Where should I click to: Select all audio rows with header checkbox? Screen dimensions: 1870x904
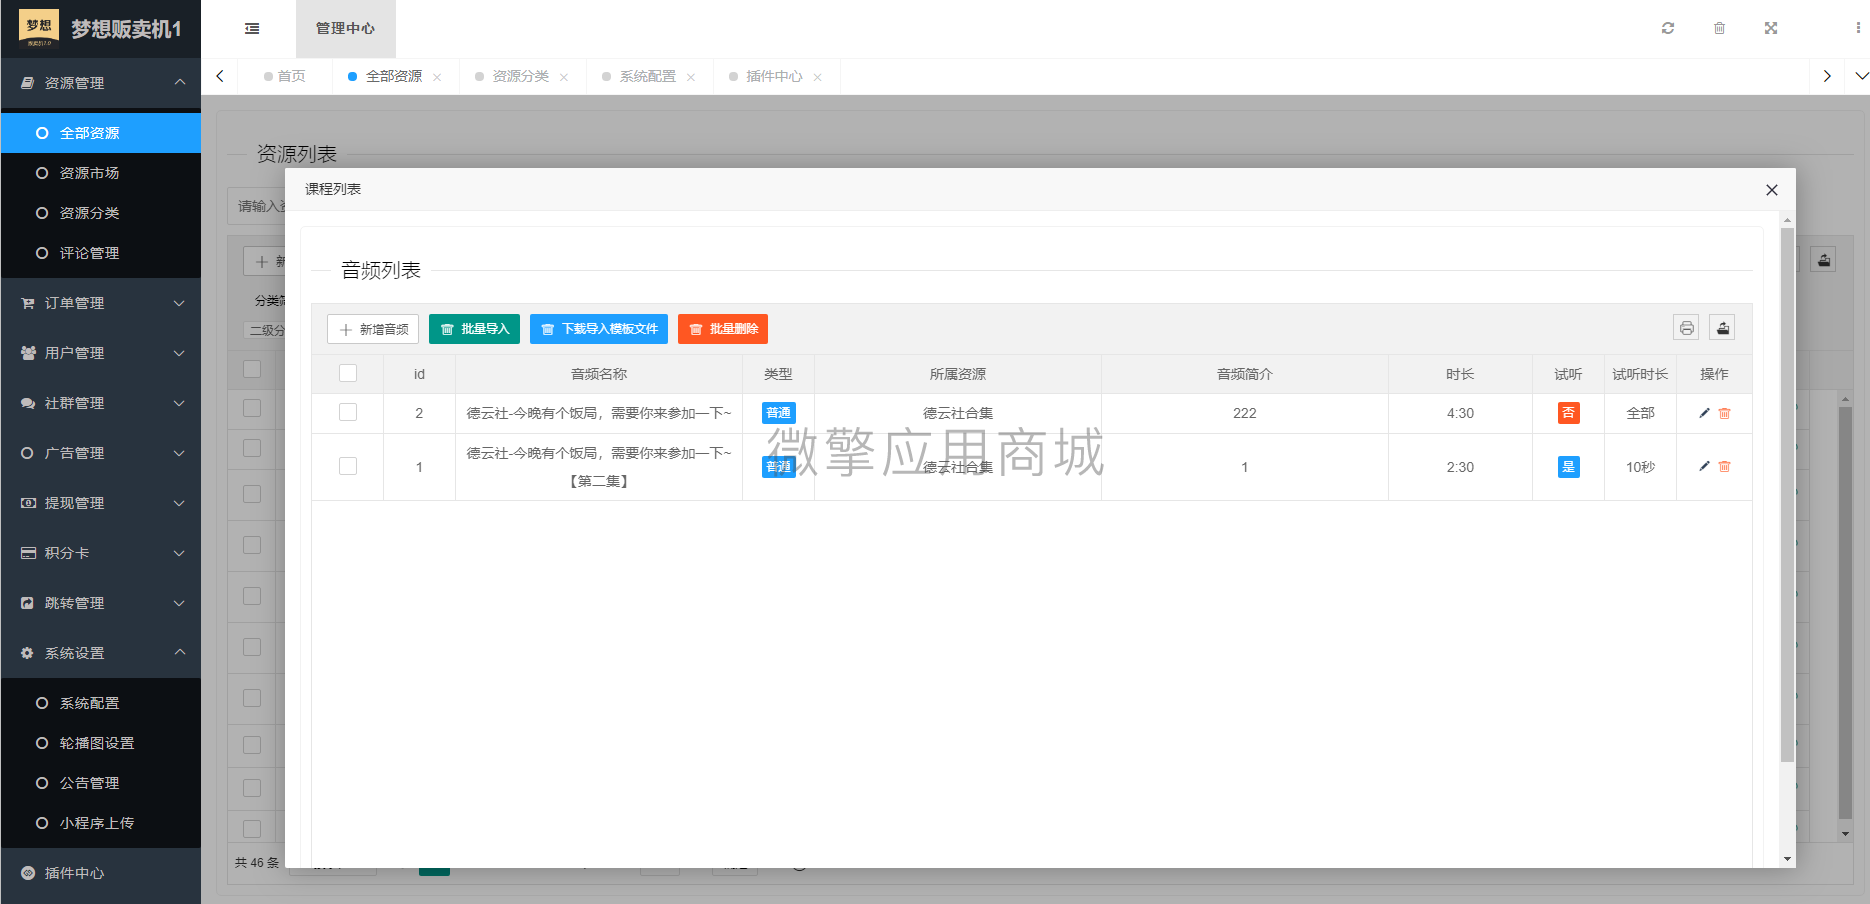pyautogui.click(x=348, y=373)
